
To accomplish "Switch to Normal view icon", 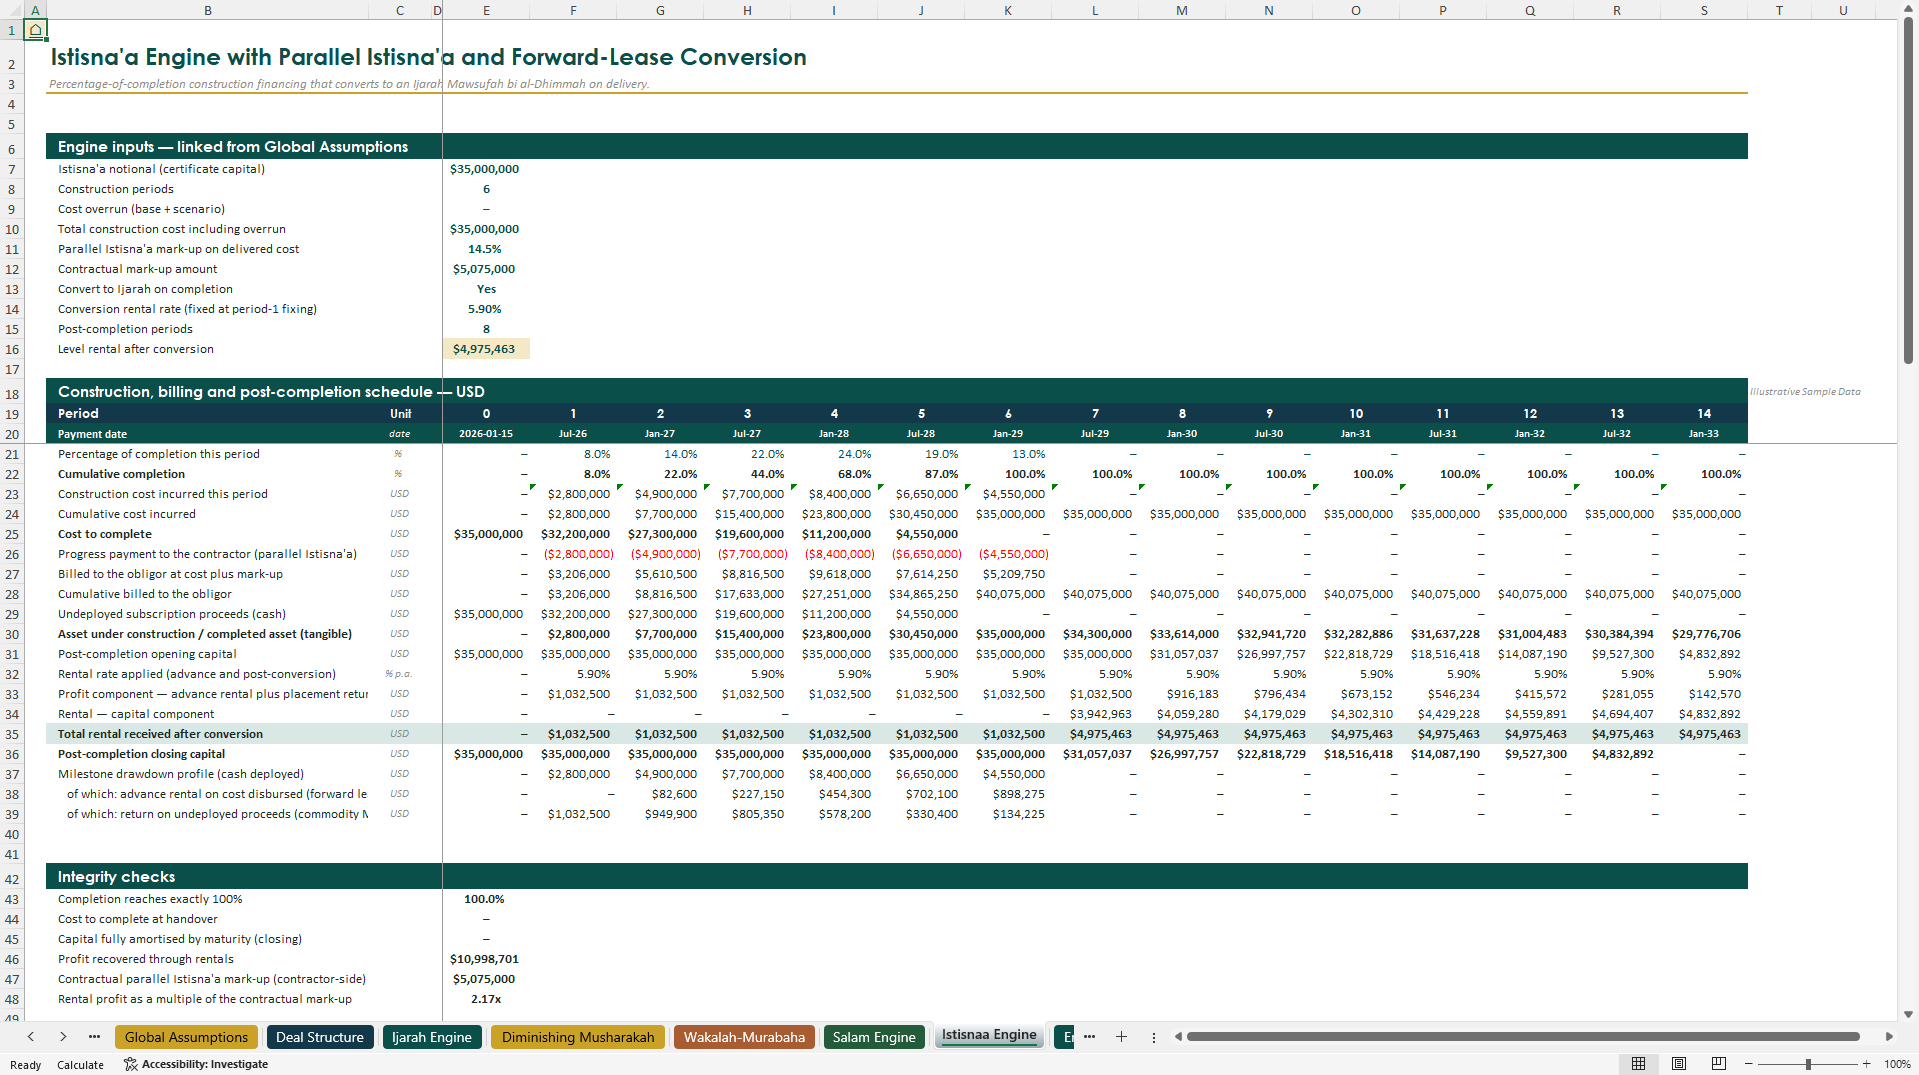I will click(1638, 1064).
